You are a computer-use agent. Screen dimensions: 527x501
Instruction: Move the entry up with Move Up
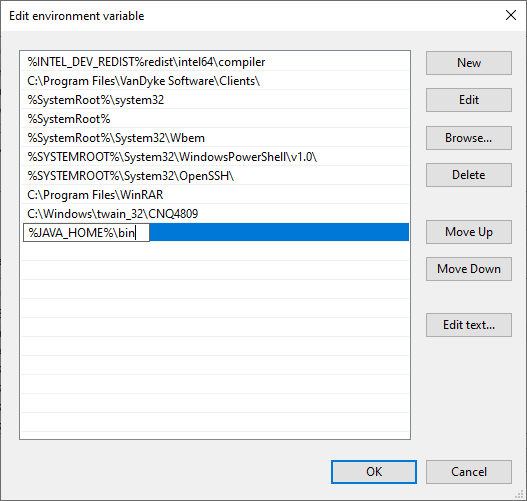pos(469,232)
